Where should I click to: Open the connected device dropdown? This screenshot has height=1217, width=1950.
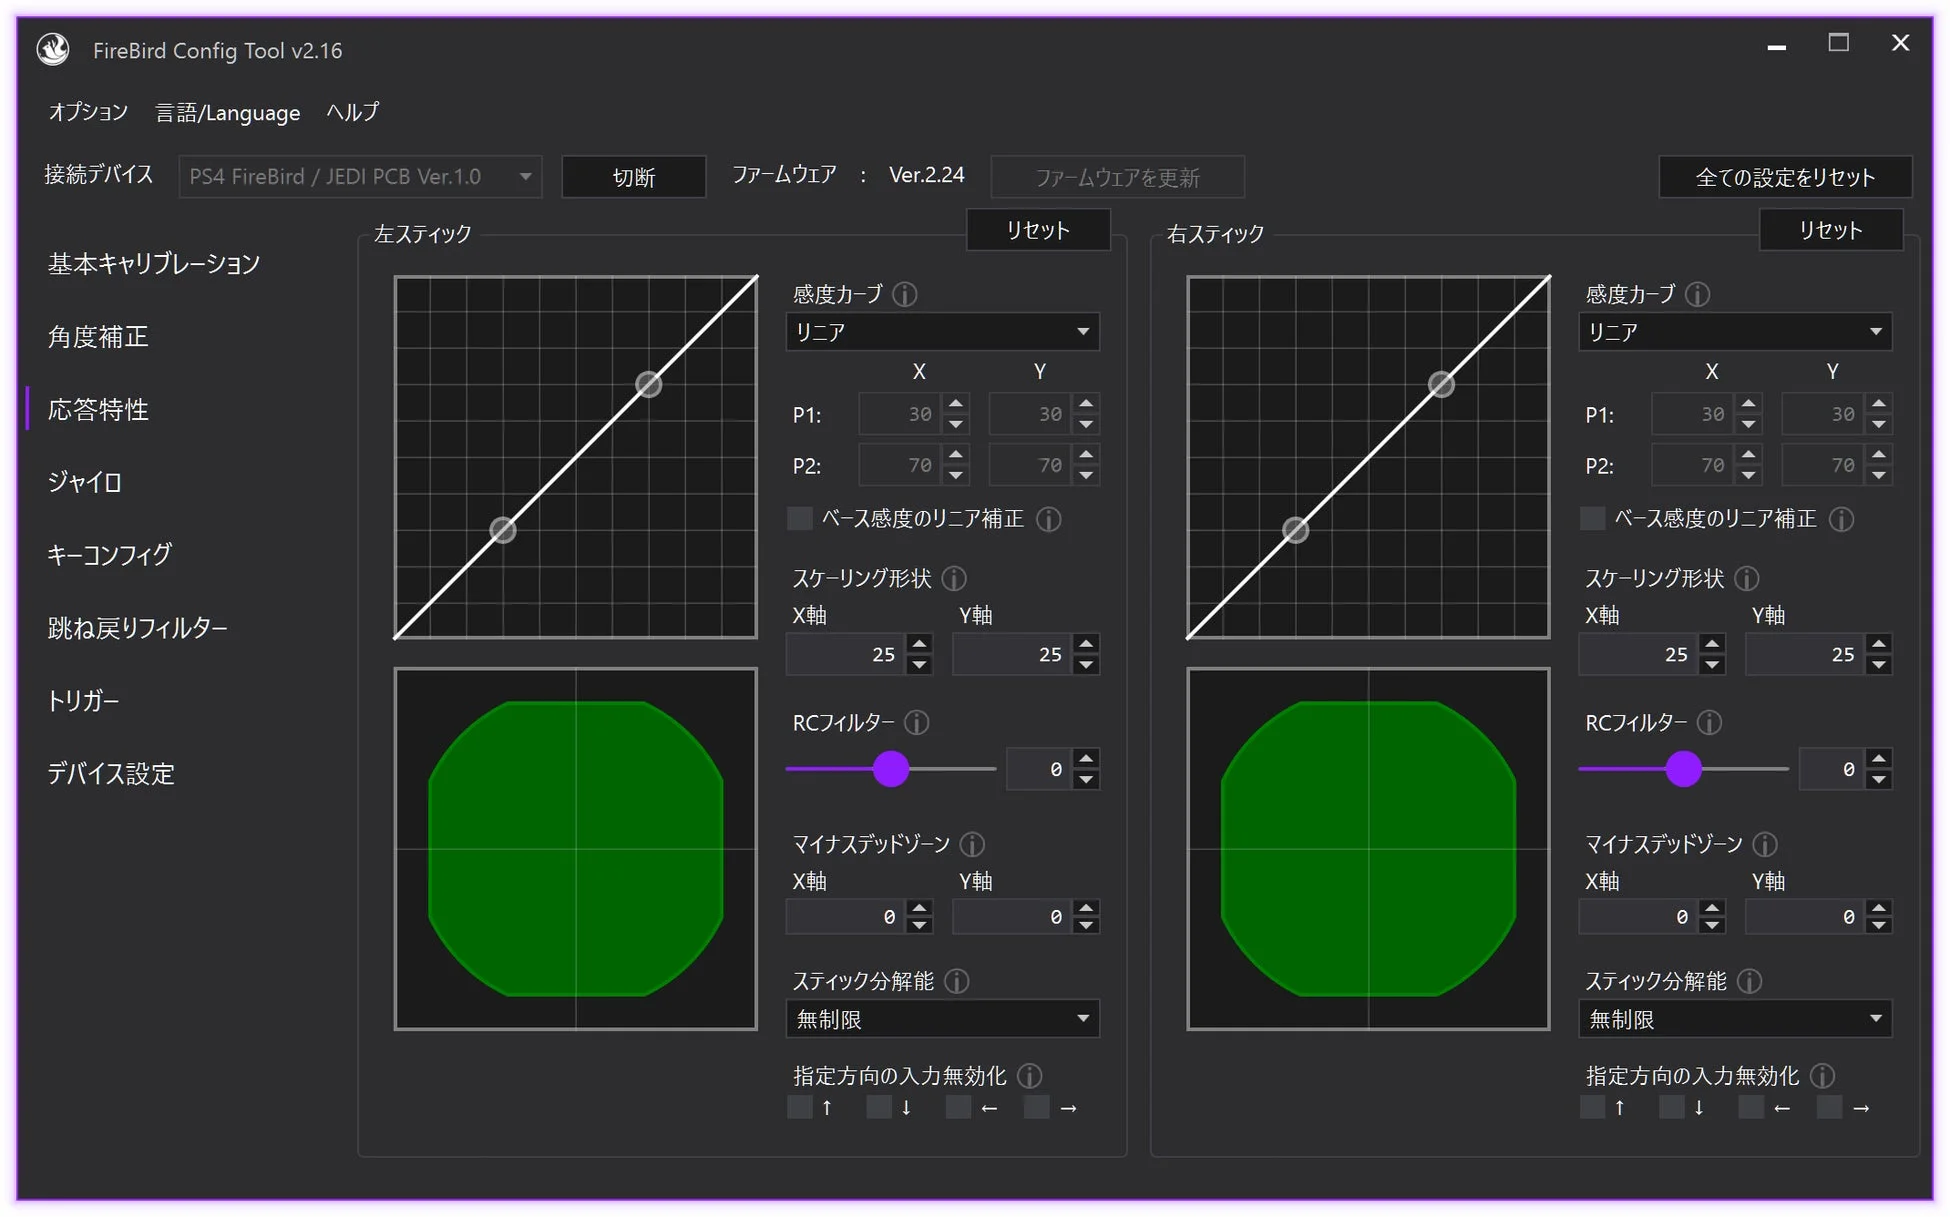359,176
